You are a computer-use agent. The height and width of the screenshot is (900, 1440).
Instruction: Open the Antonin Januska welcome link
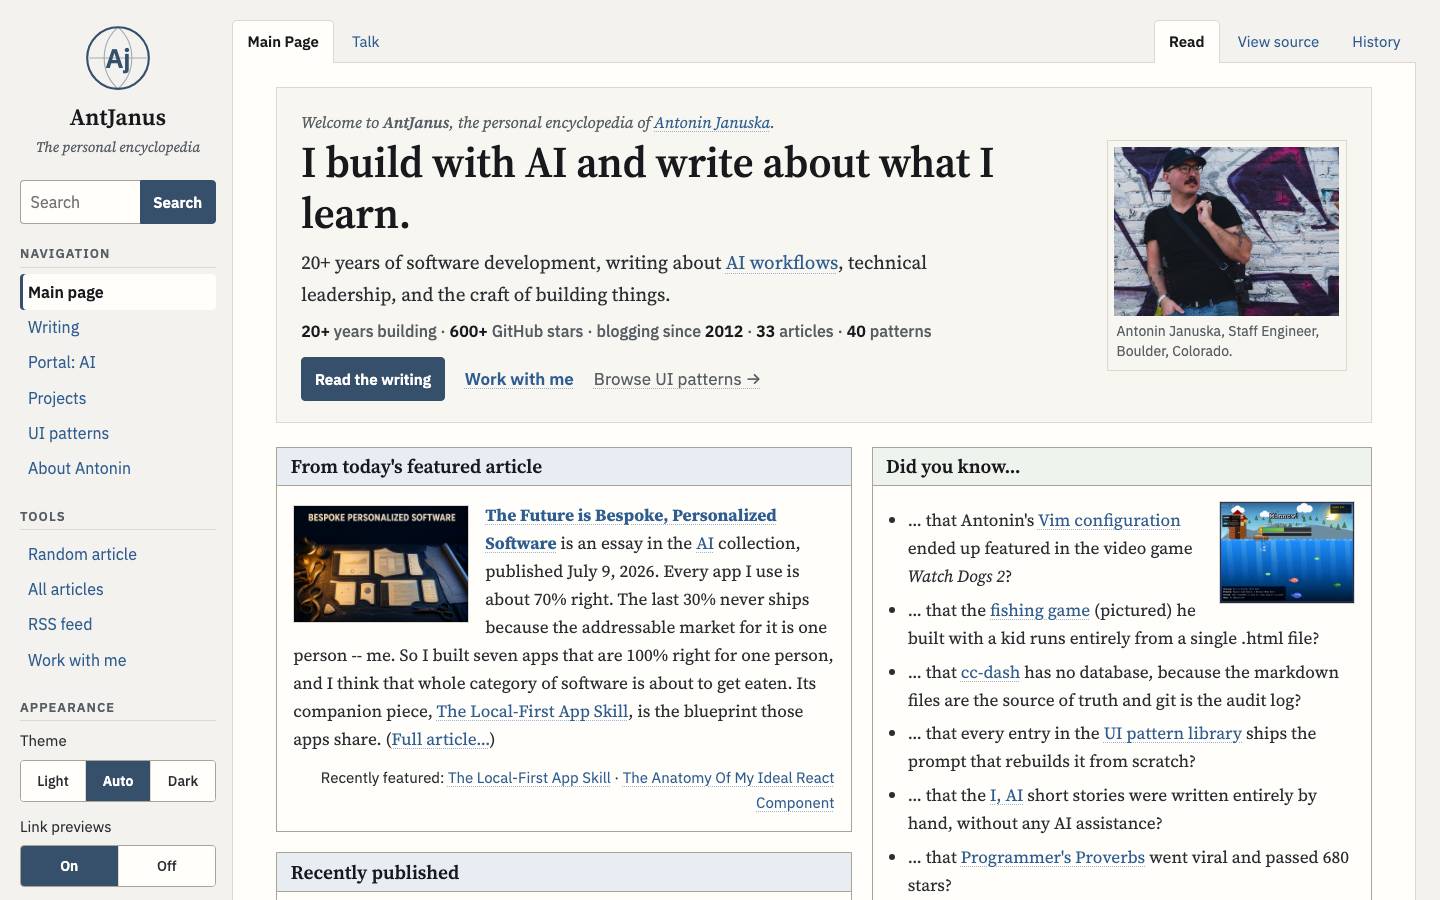712,123
